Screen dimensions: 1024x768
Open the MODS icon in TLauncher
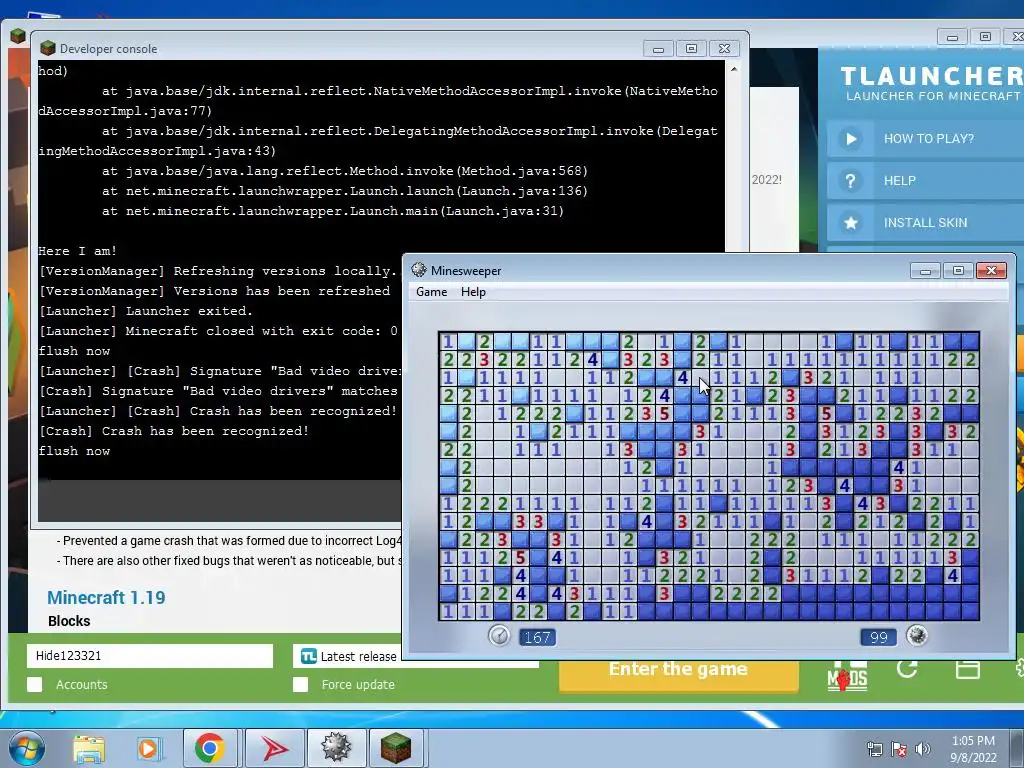click(847, 678)
